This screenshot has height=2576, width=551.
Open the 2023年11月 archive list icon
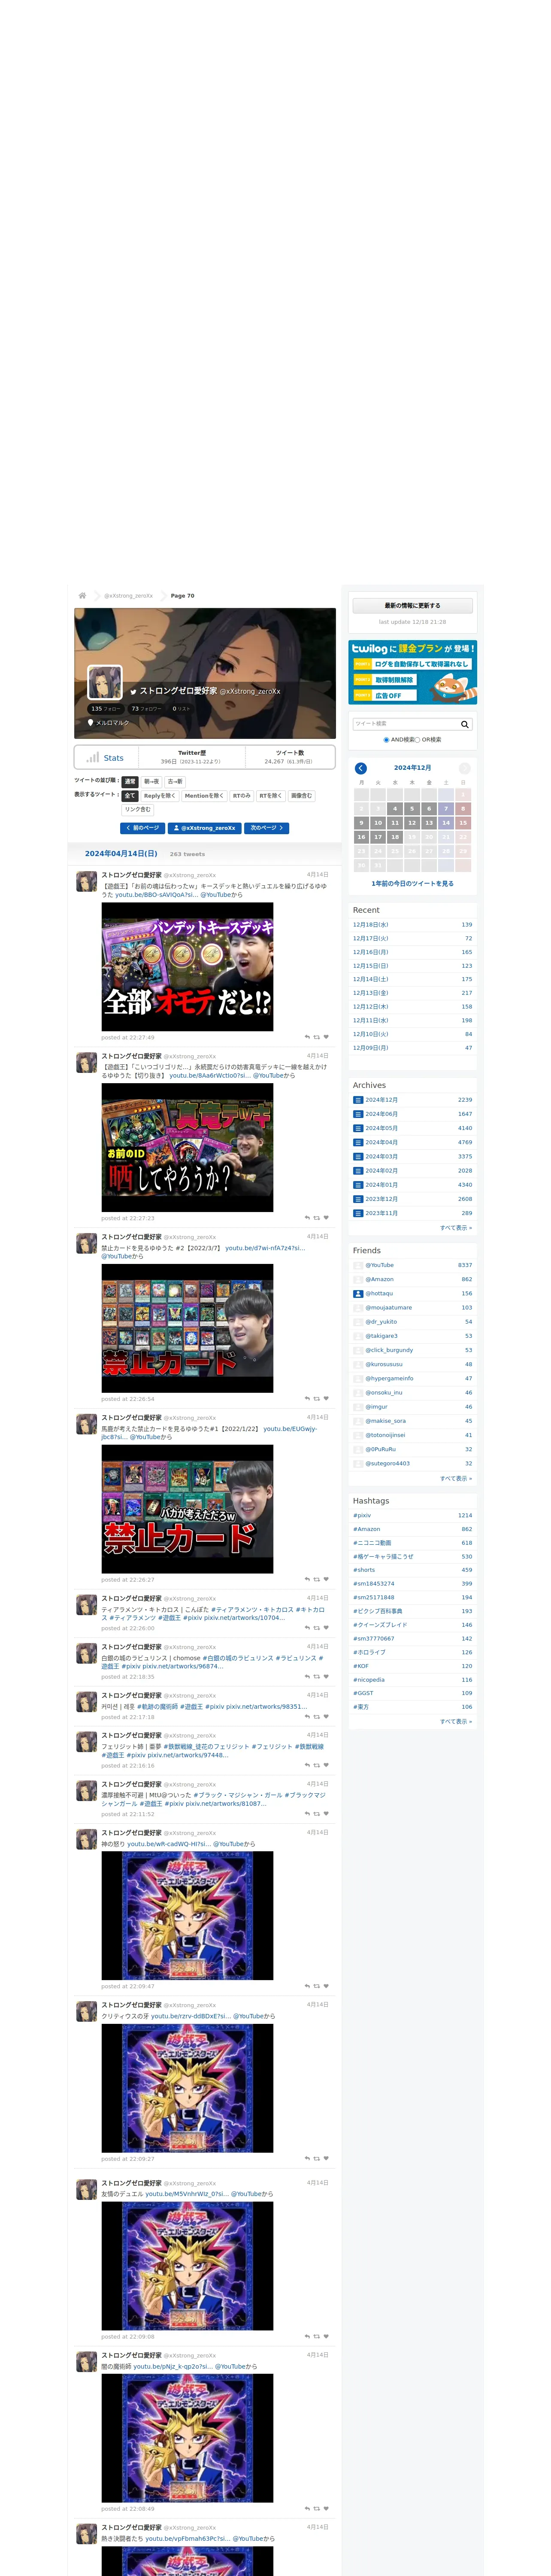pos(358,1213)
